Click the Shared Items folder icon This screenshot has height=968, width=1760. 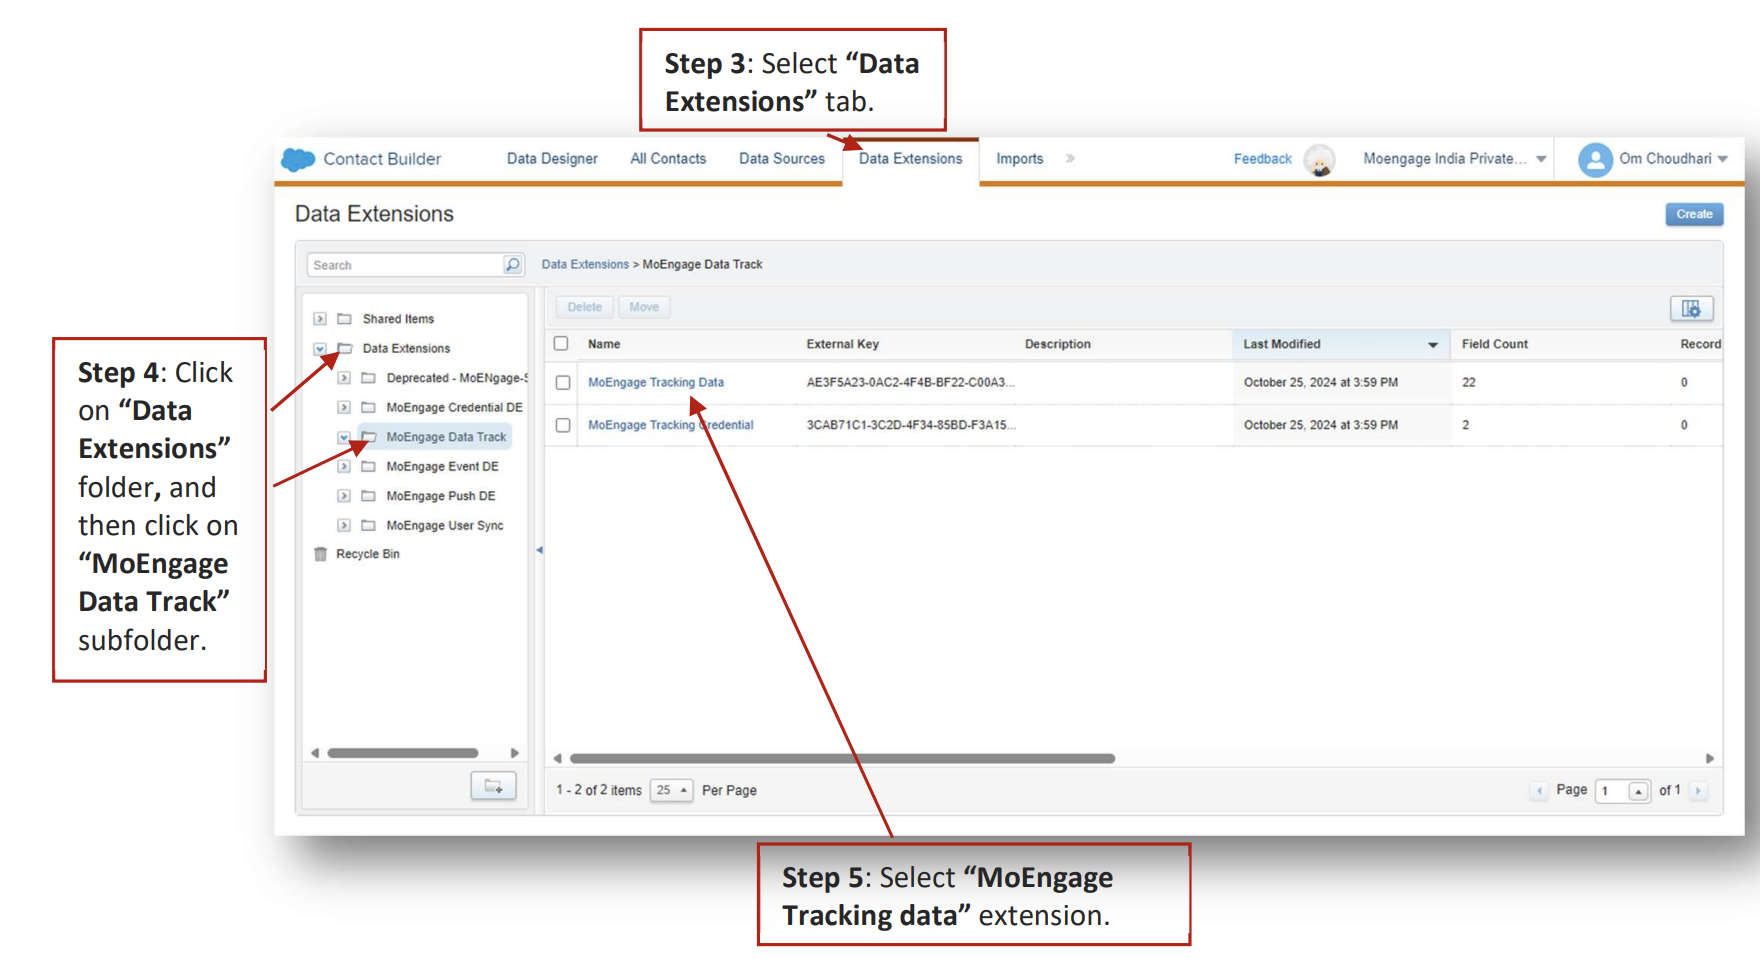coord(344,319)
